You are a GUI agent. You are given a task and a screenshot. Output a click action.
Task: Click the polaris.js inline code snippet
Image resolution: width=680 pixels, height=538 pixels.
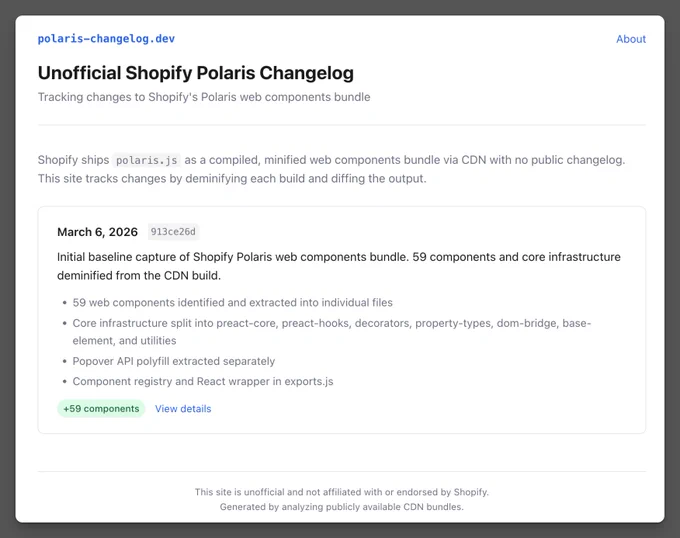point(147,160)
